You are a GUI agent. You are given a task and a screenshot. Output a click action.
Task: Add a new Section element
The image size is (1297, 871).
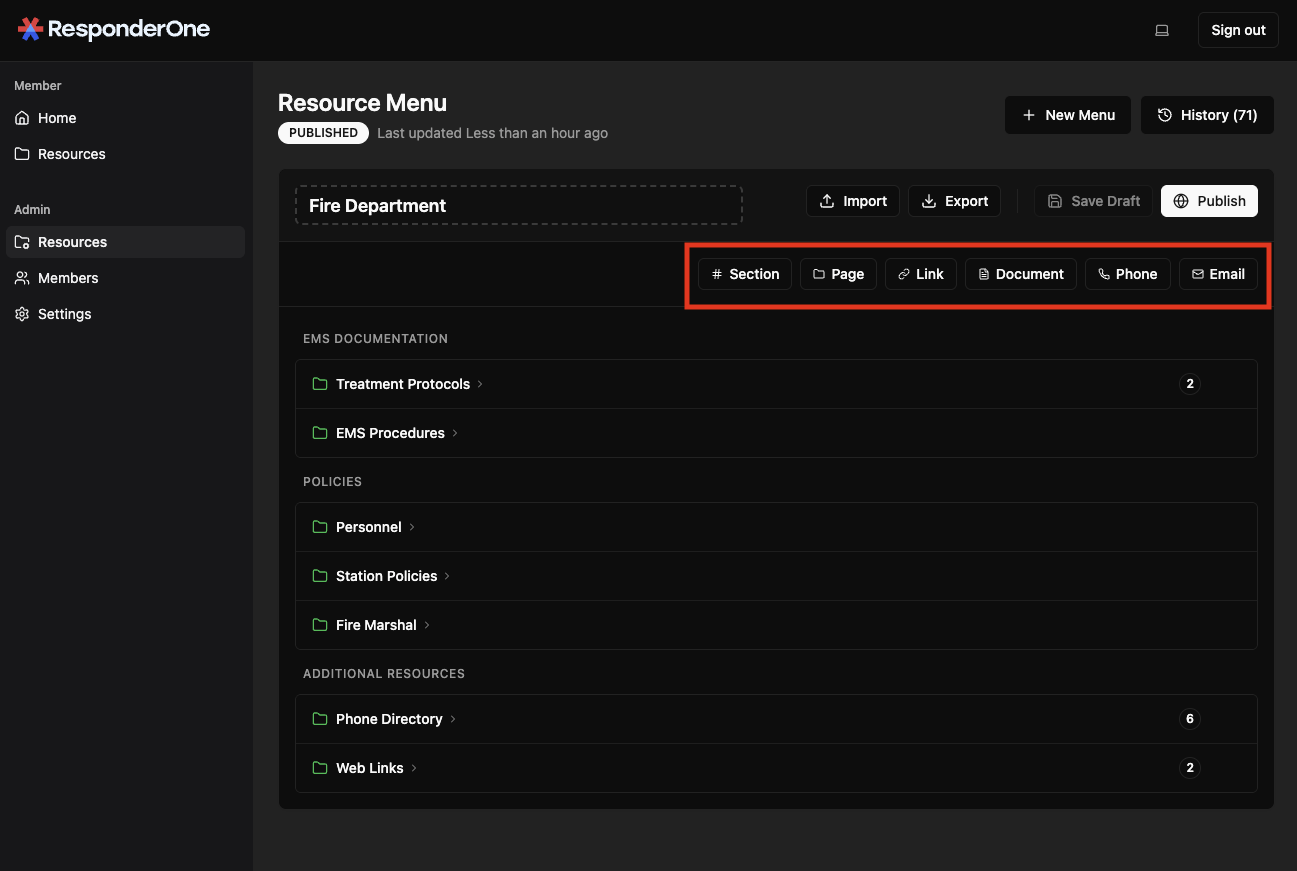745,274
